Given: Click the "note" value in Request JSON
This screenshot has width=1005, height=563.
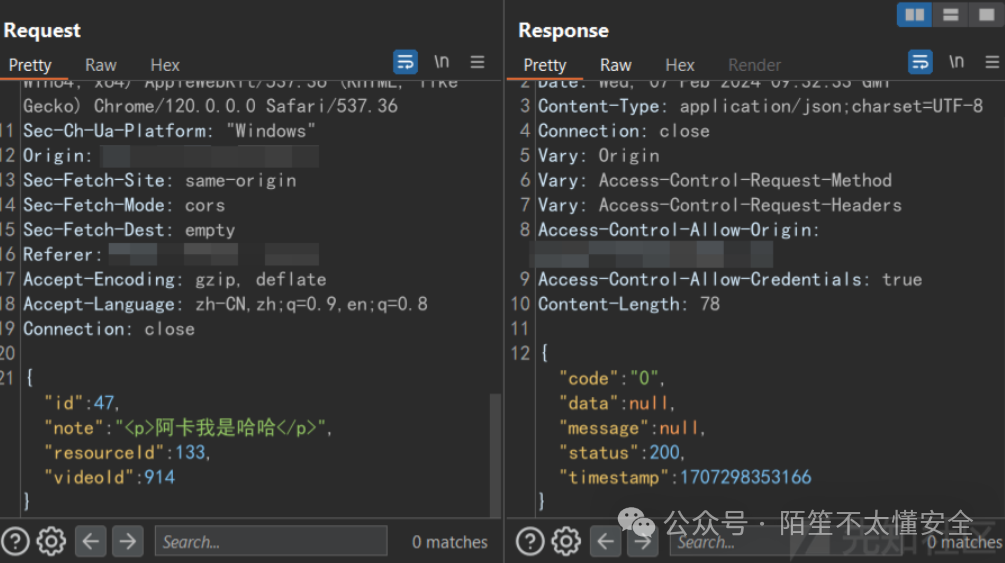Looking at the screenshot, I should coord(220,428).
